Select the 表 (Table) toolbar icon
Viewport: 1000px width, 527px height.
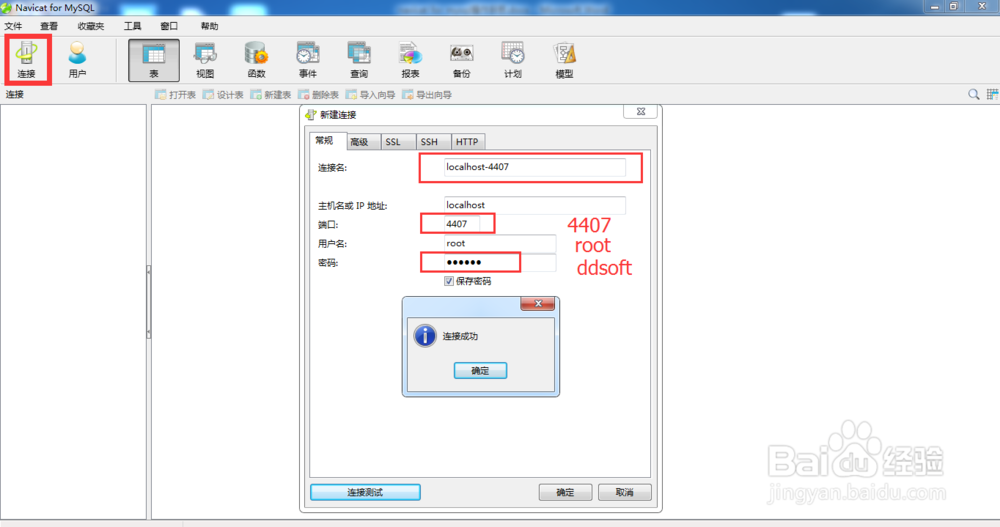(x=154, y=60)
